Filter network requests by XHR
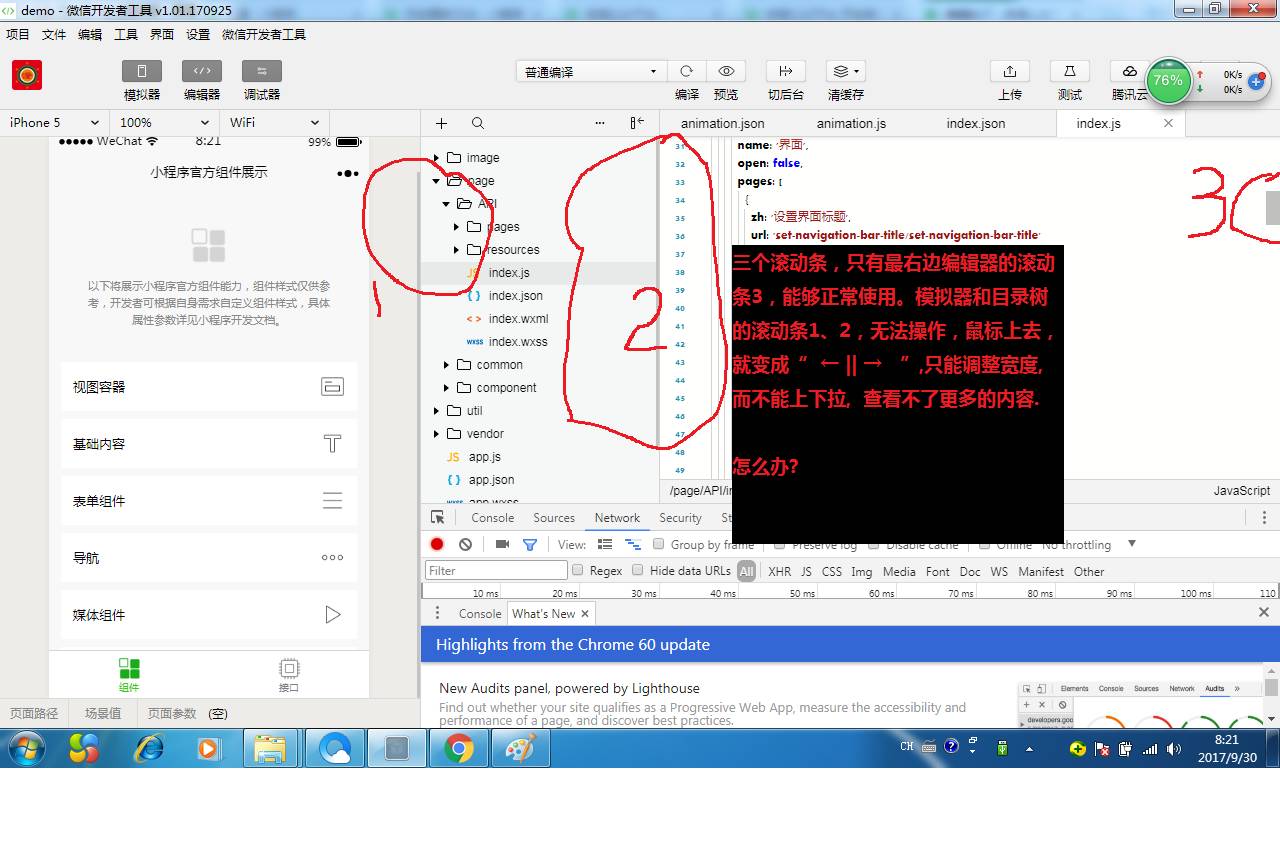Viewport: 1280px width, 864px height. point(779,571)
